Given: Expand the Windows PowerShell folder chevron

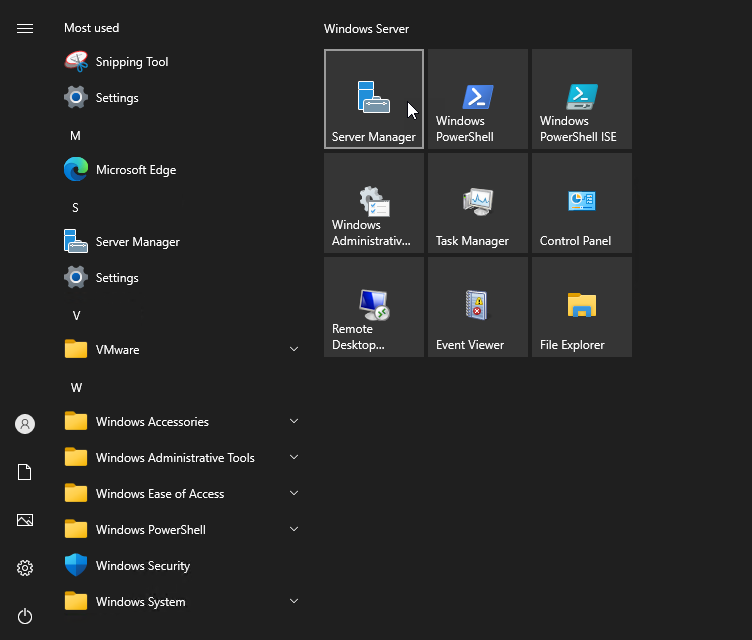Looking at the screenshot, I should click(294, 529).
